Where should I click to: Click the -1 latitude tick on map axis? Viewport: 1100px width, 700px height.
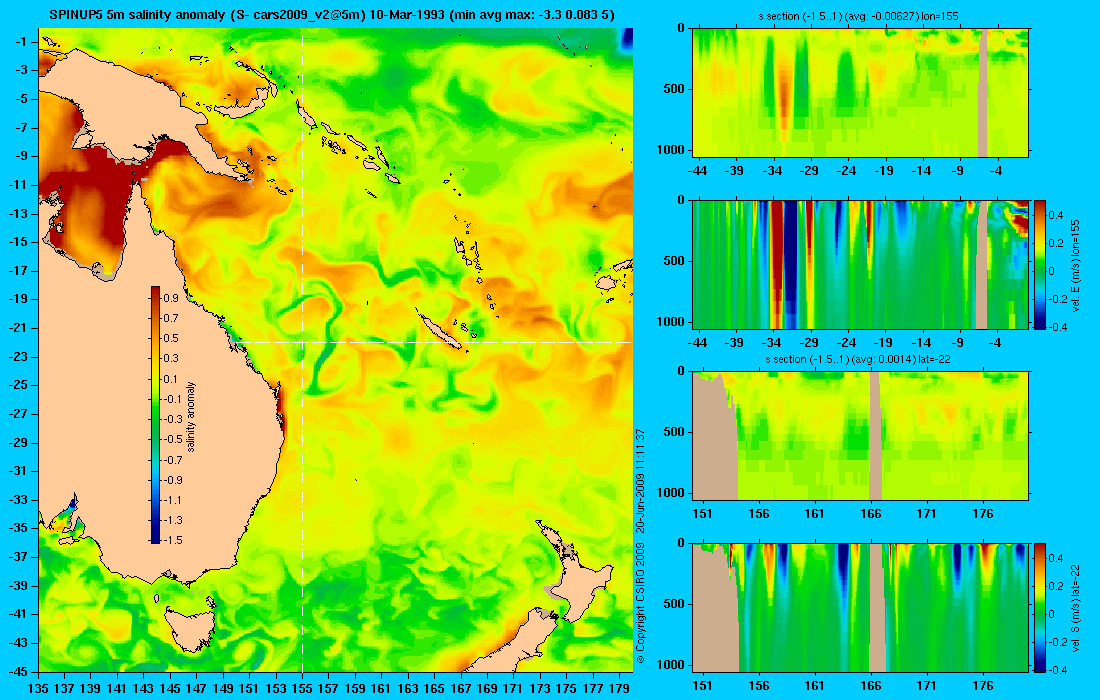click(21, 41)
